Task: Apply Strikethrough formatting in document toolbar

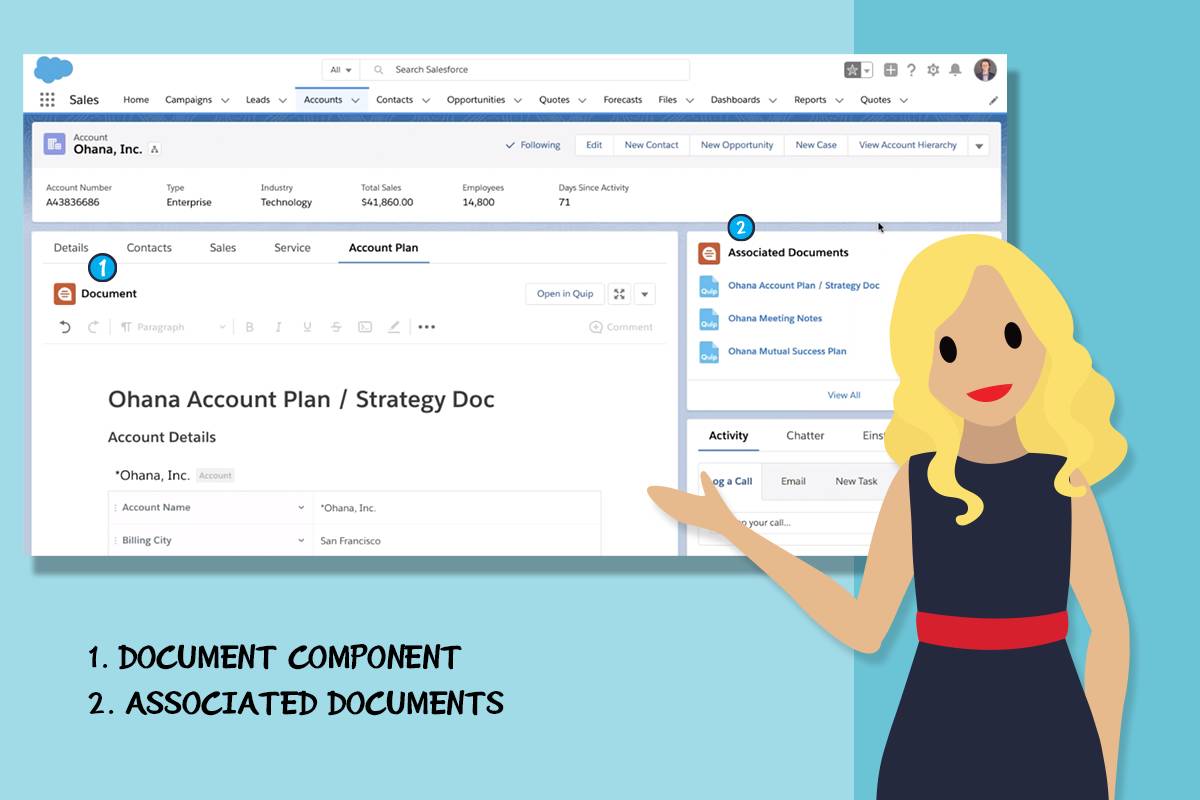Action: tap(336, 327)
